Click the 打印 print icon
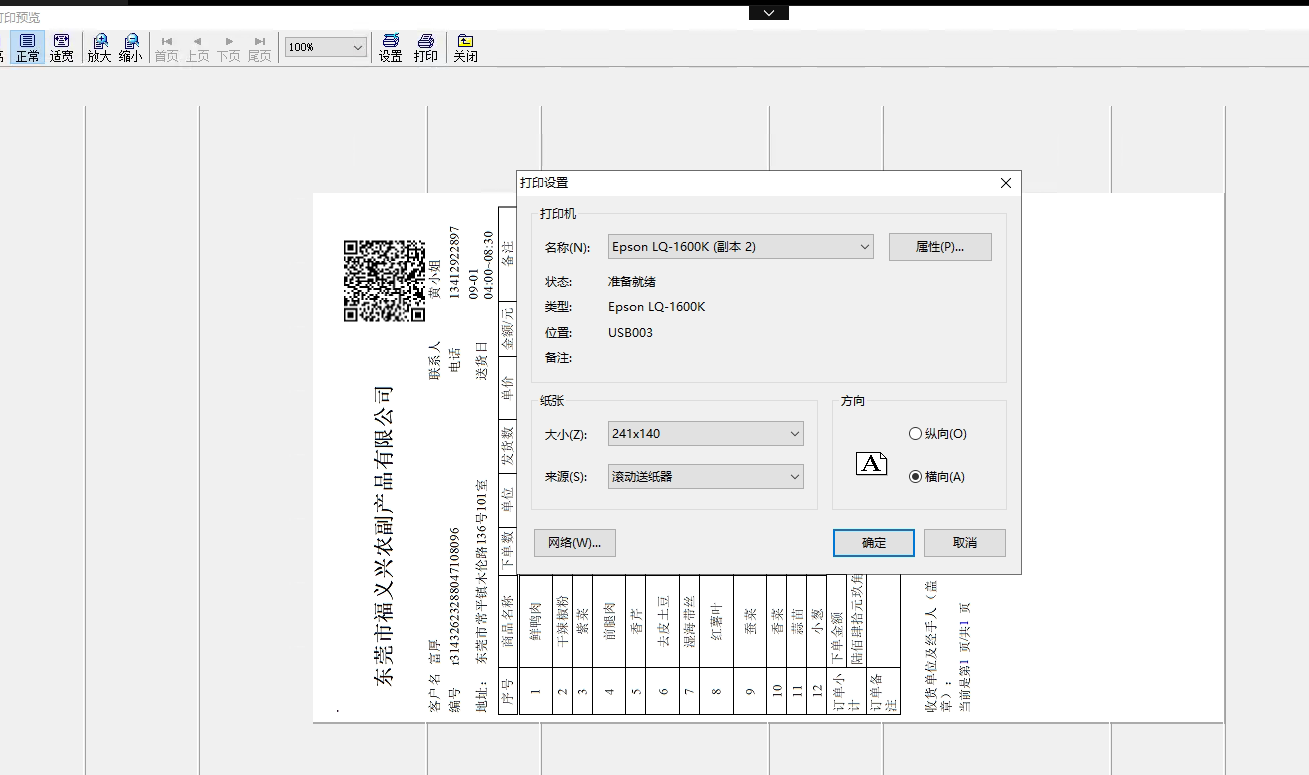The width and height of the screenshot is (1309, 775). 426,47
